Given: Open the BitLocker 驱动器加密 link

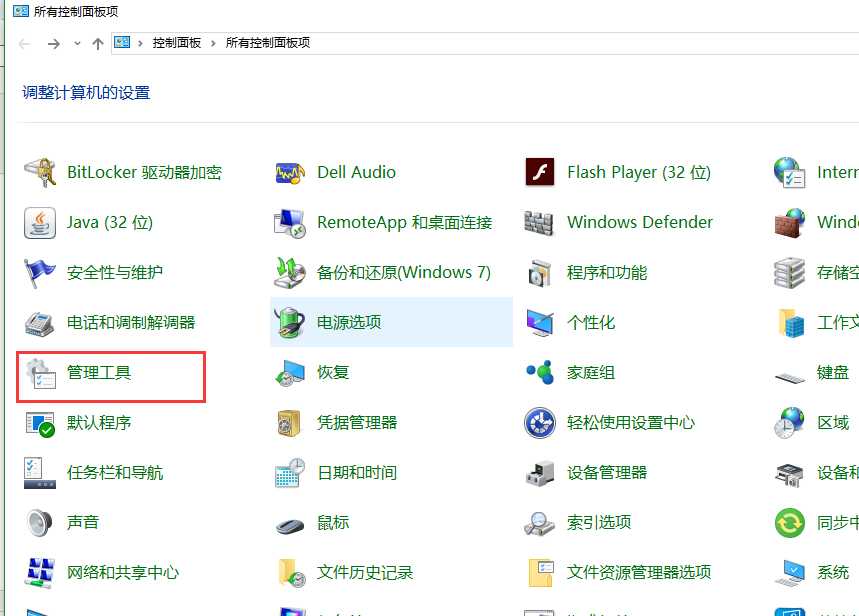Looking at the screenshot, I should [144, 172].
